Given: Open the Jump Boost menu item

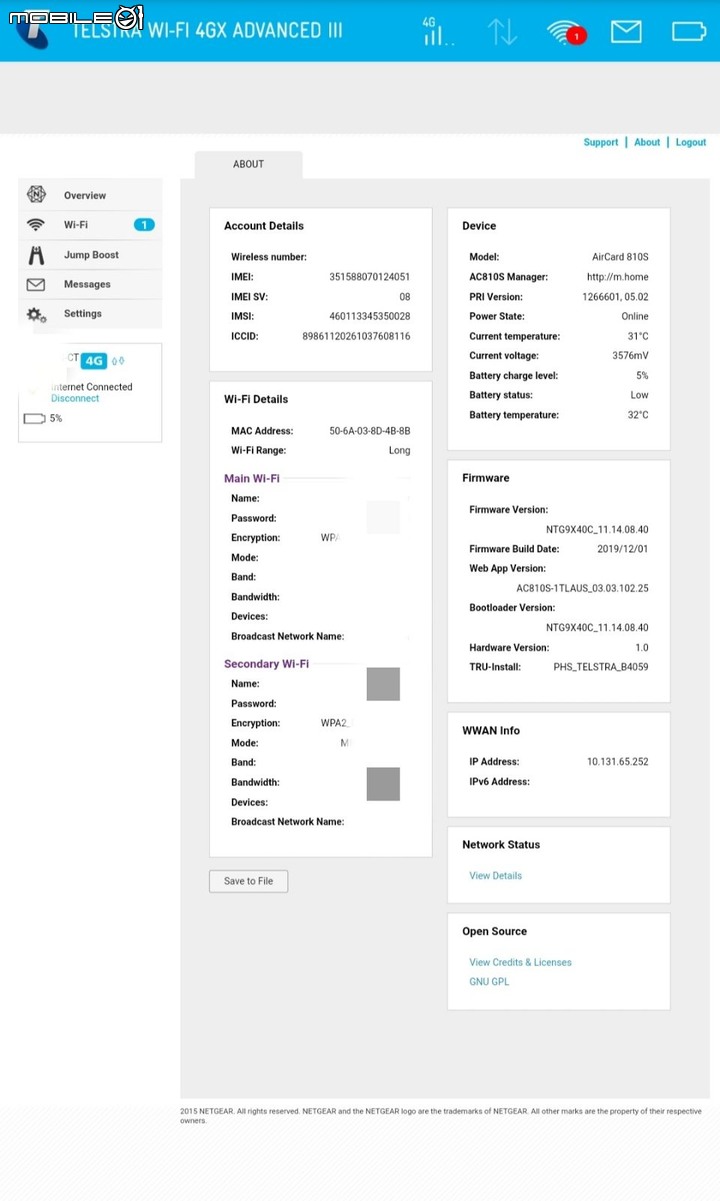Looking at the screenshot, I should pyautogui.click(x=90, y=255).
